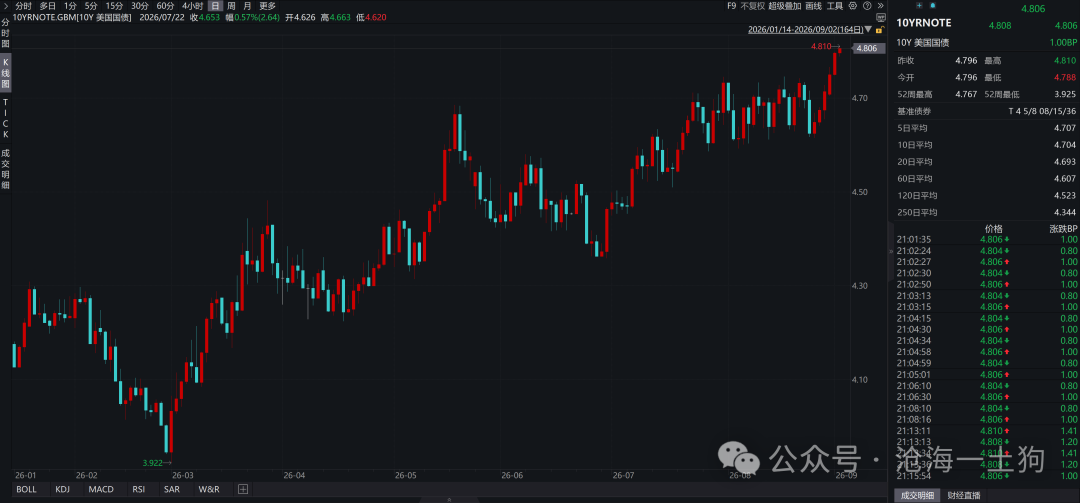Viewport: 1080px width, 503px height.
Task: Click the 21:01:35 trade row
Action: (986, 240)
